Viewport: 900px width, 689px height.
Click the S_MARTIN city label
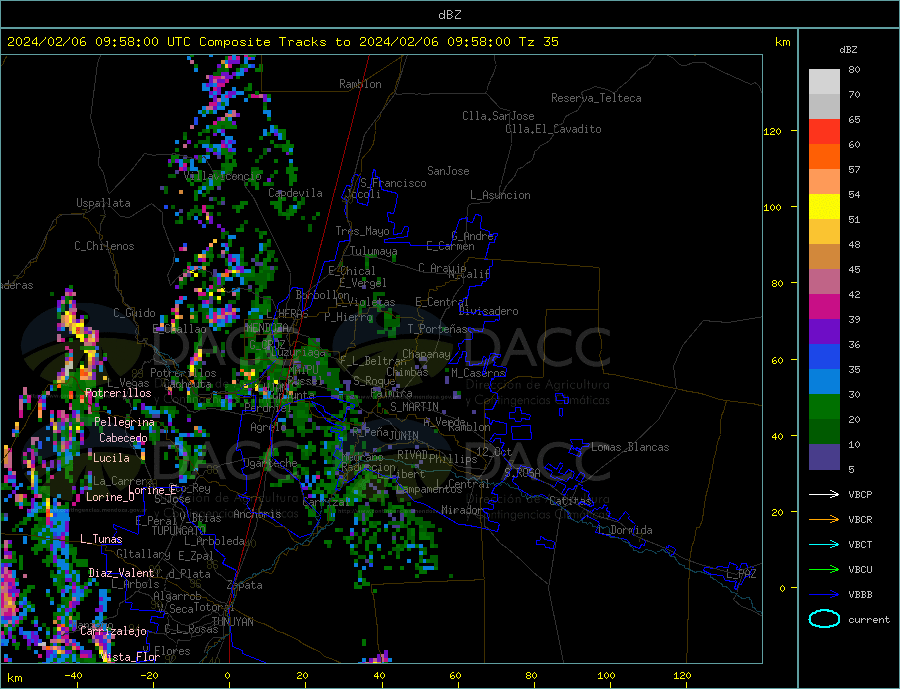click(414, 407)
